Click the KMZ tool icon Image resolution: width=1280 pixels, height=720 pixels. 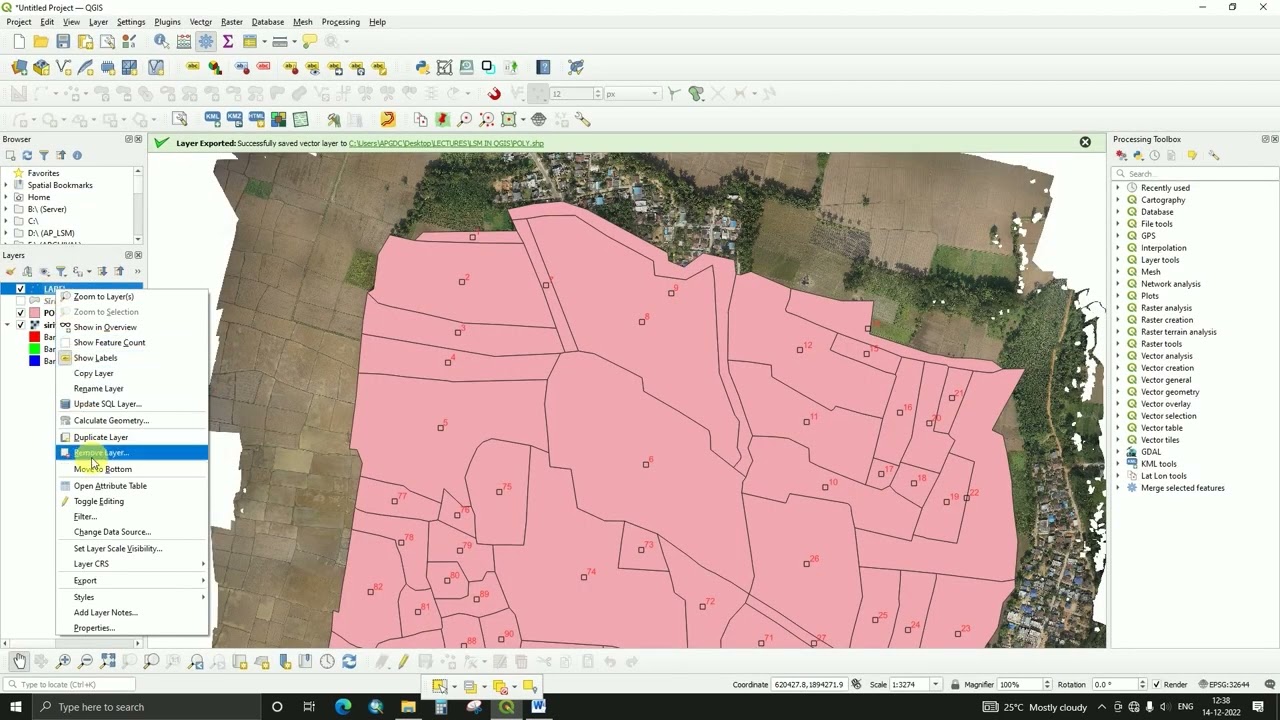click(x=234, y=119)
